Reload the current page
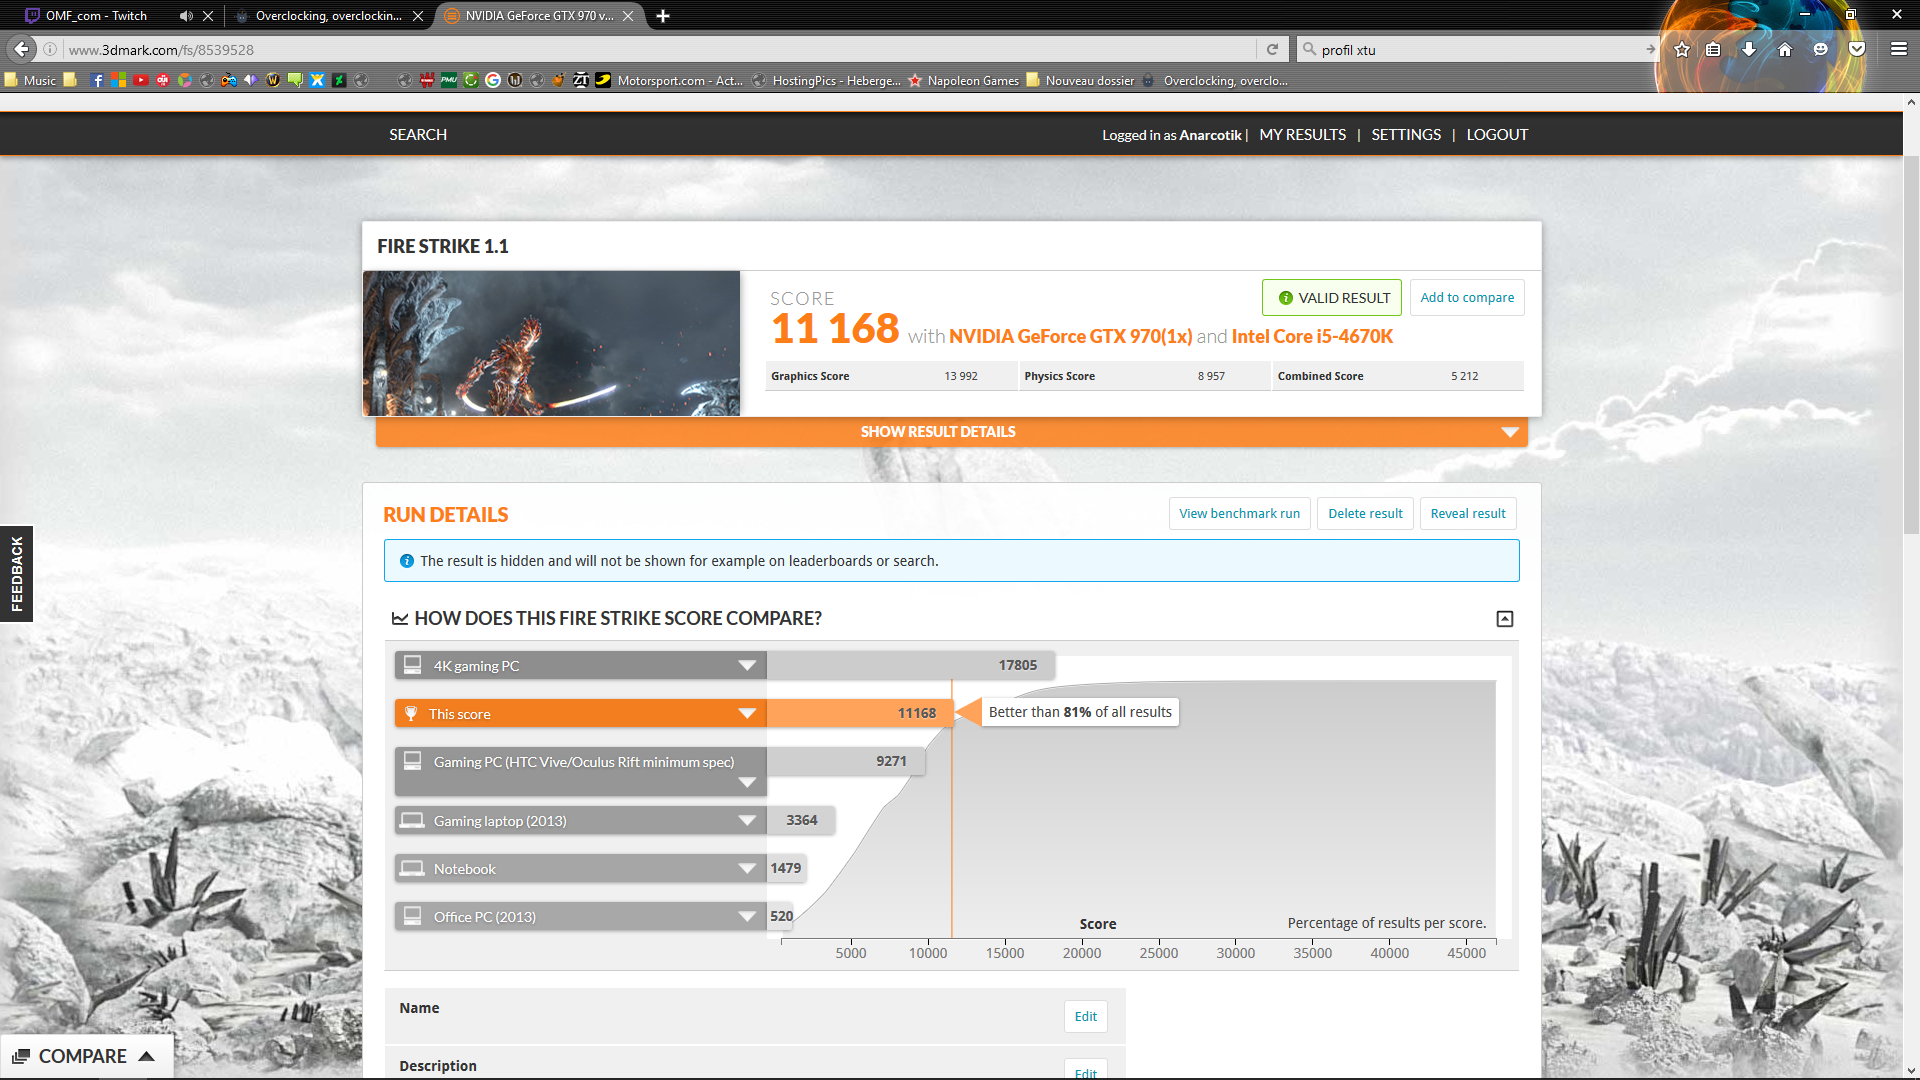1920x1080 pixels. click(1272, 49)
